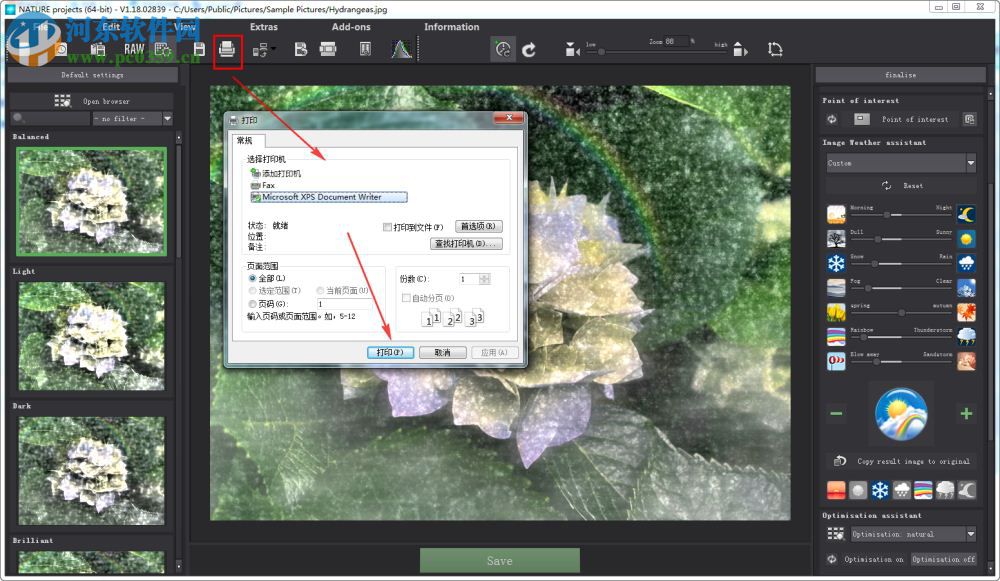This screenshot has width=1000, height=581.
Task: Open the Optimisation: natural dropdown
Action: pos(908,533)
